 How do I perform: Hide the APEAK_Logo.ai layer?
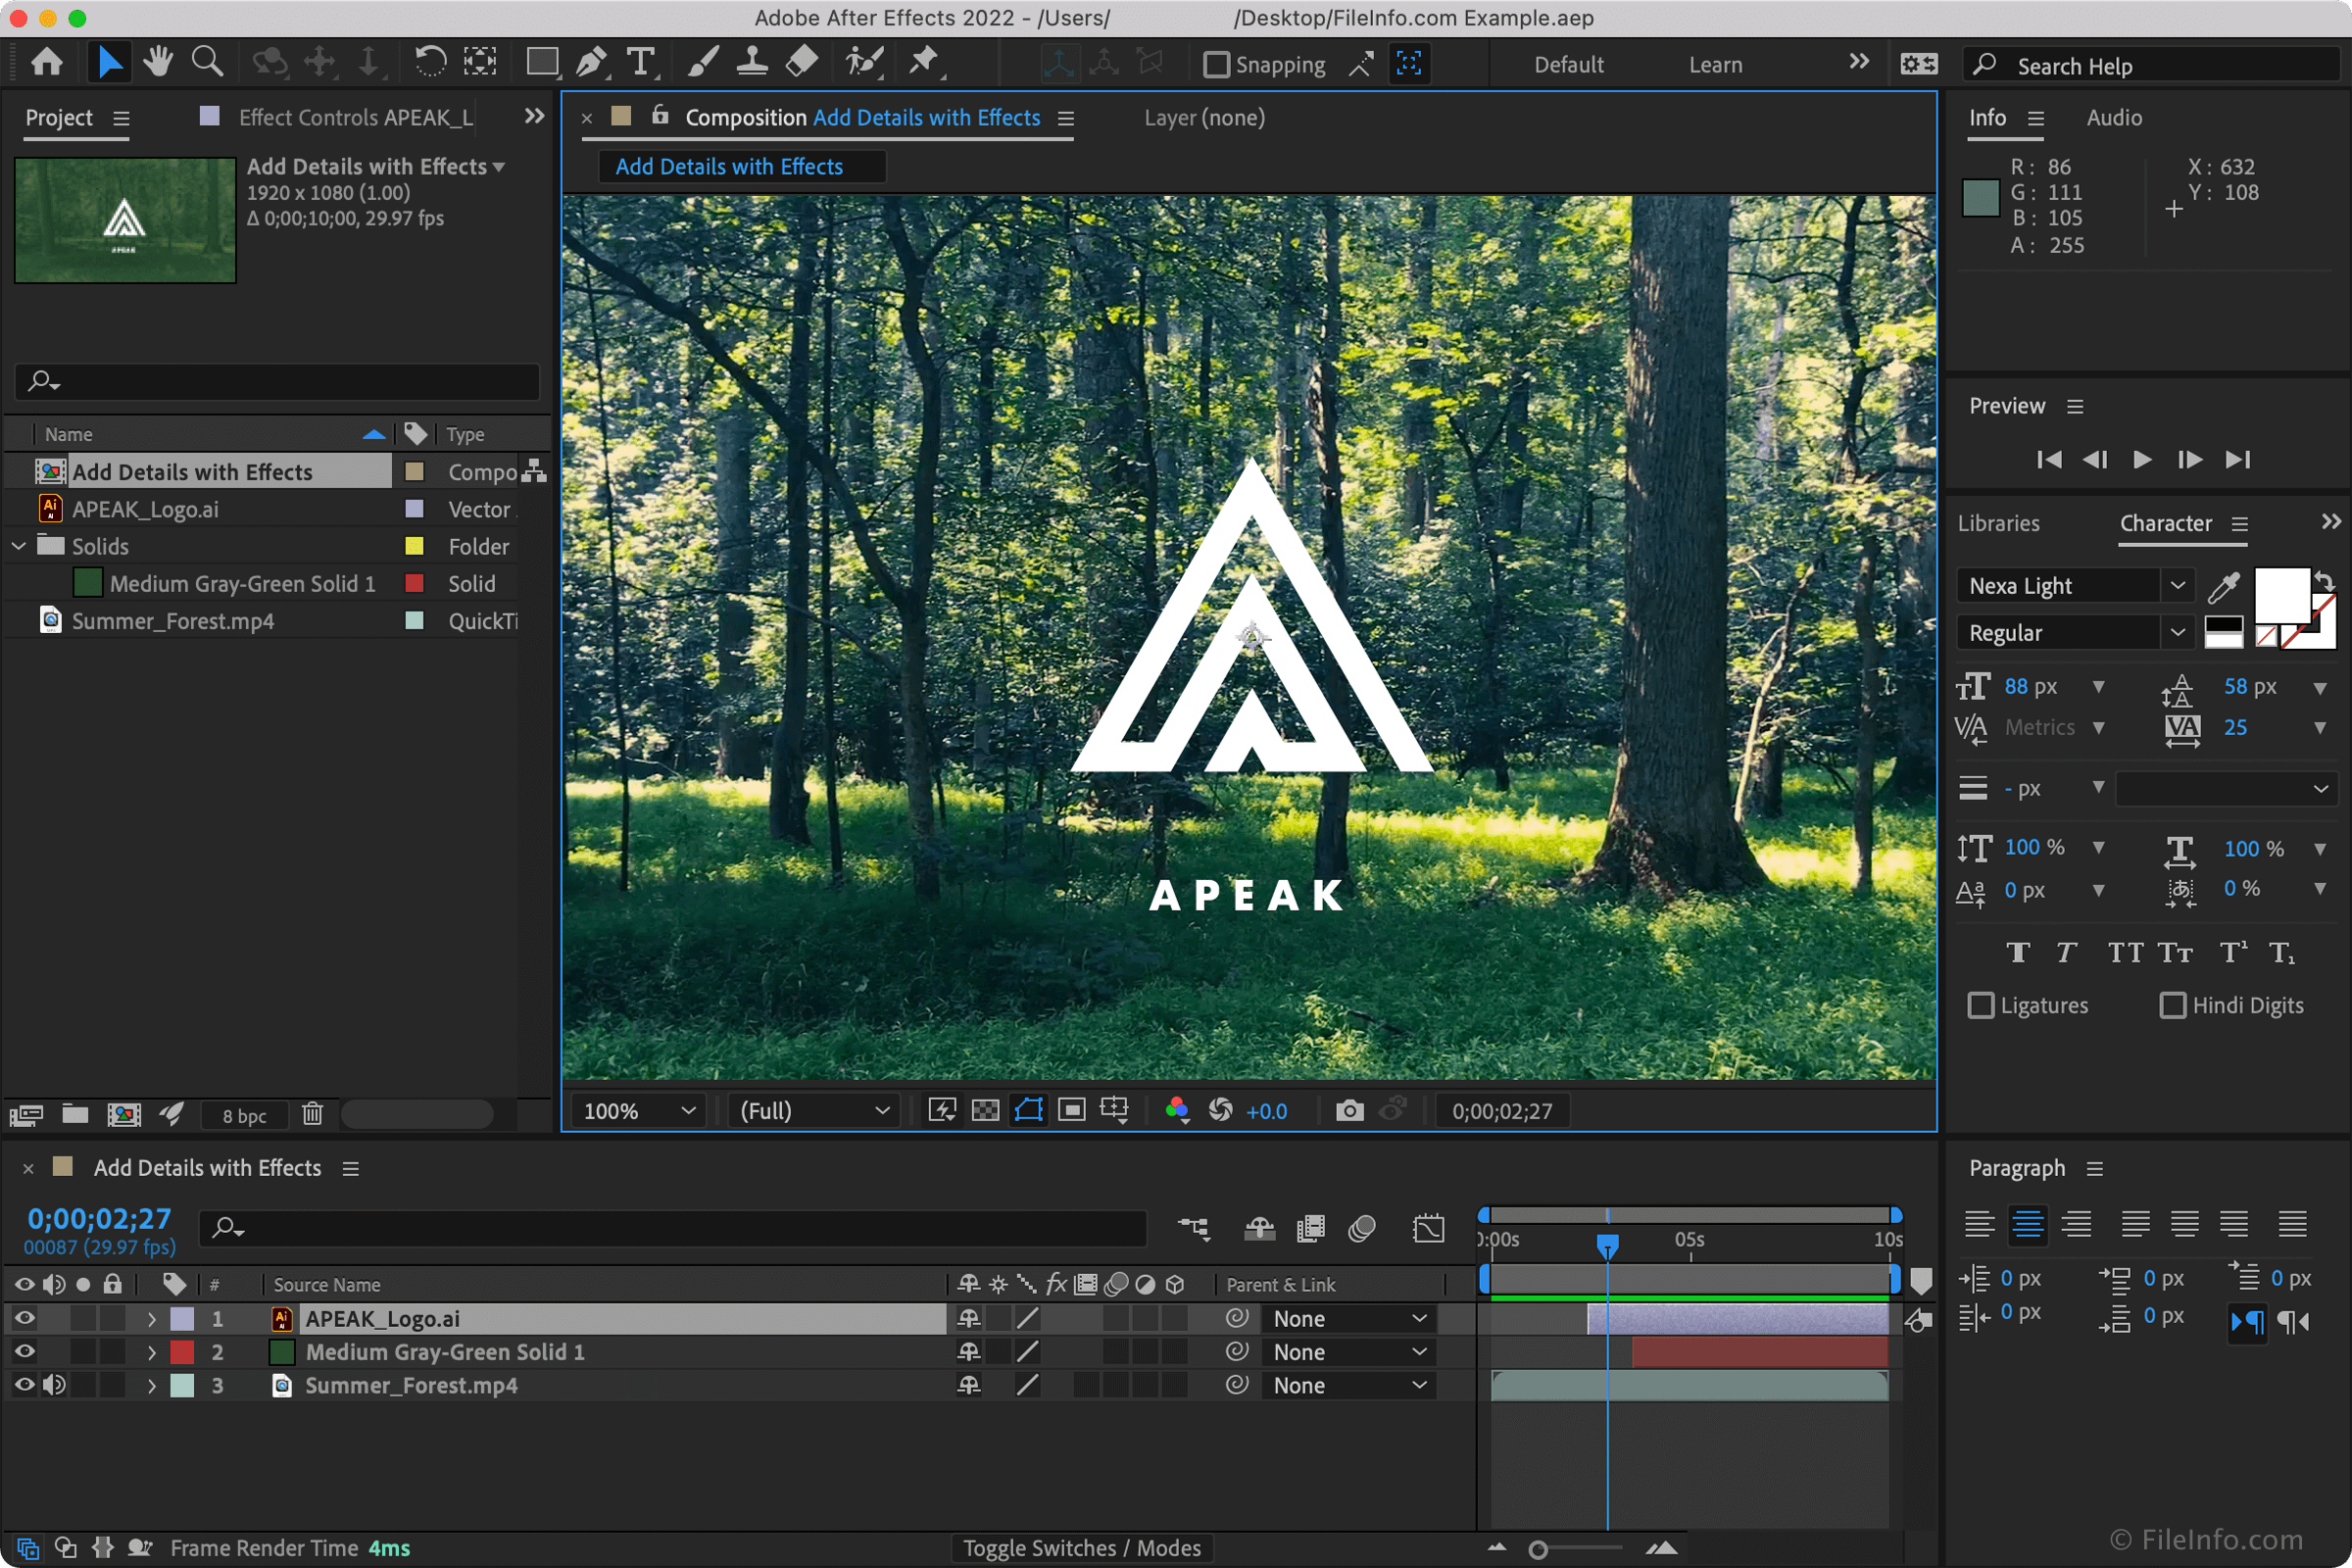[x=25, y=1318]
